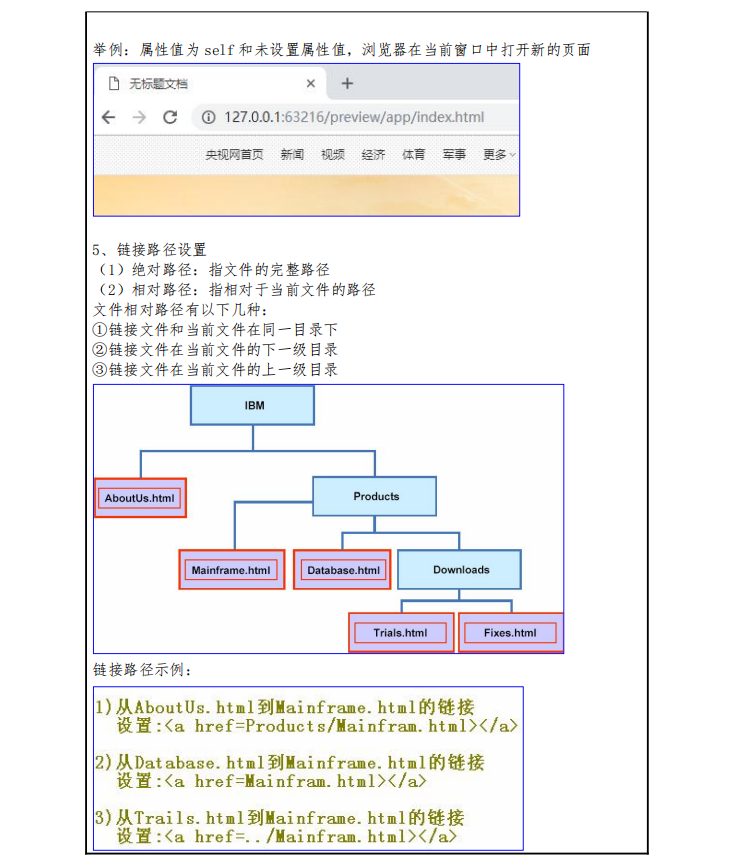This screenshot has height=866, width=752.
Task: Open the 央视网首页 link
Action: coord(235,155)
